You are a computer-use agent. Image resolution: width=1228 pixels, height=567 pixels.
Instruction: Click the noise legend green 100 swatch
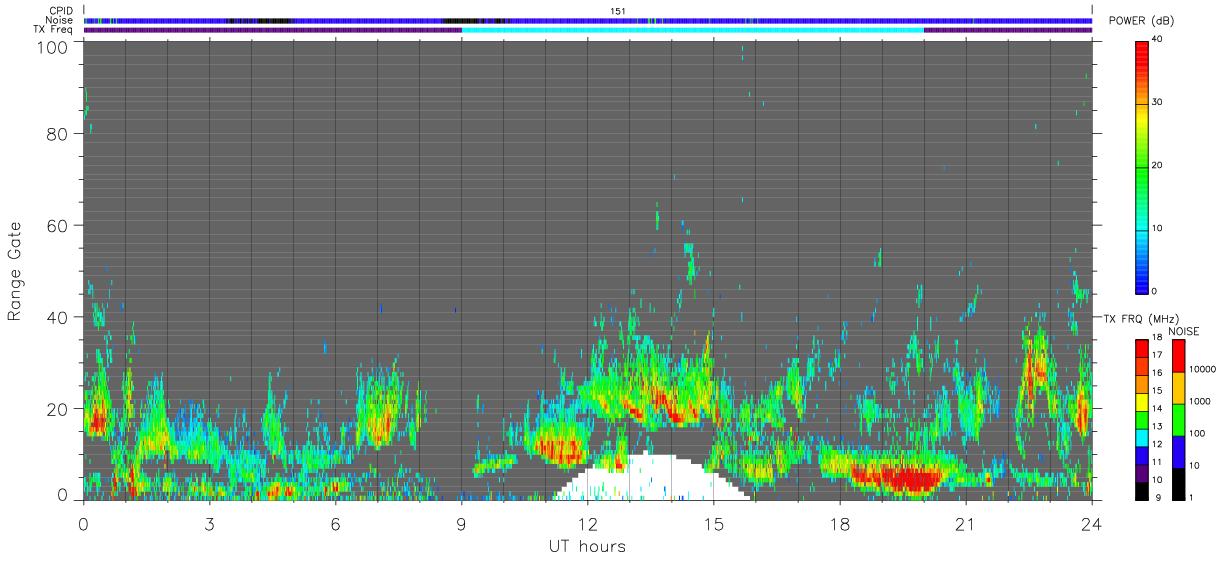point(1179,420)
